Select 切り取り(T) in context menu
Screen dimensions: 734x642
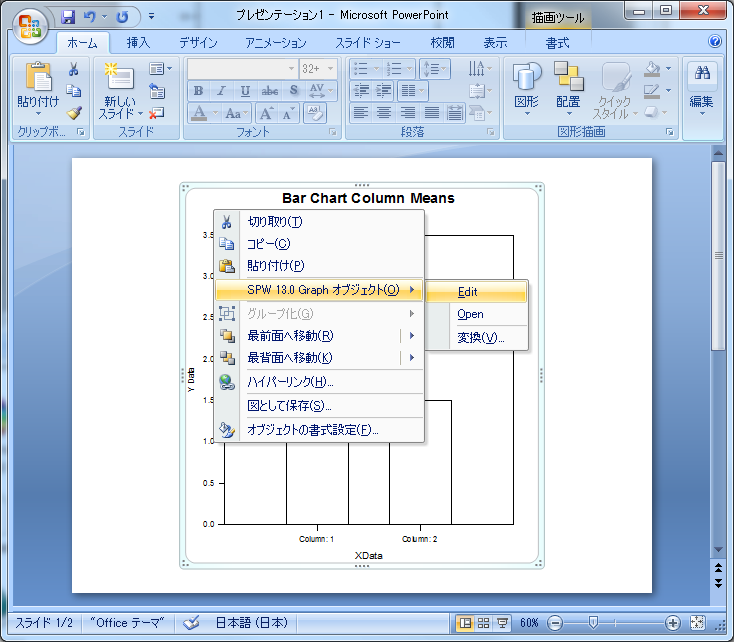coord(319,221)
